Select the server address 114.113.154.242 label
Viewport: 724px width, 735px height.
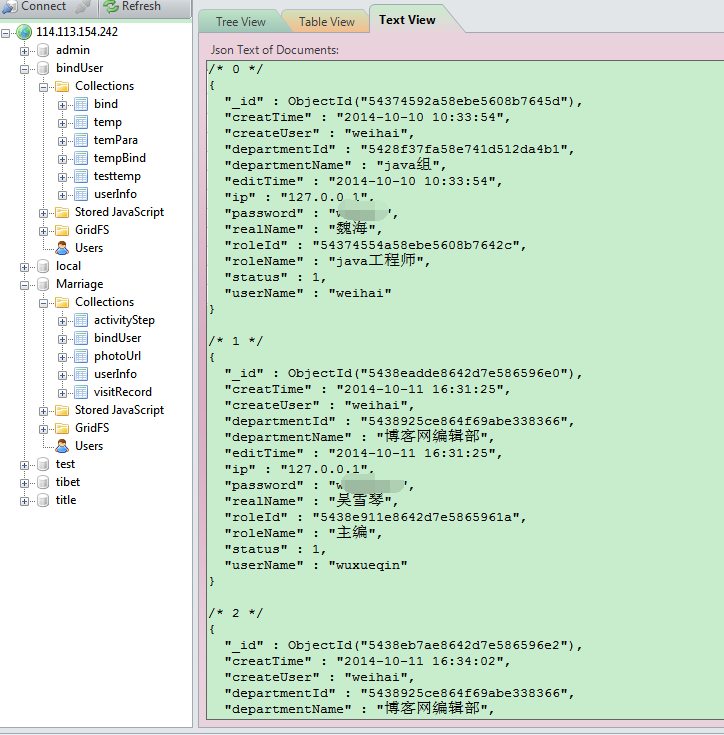click(x=77, y=32)
